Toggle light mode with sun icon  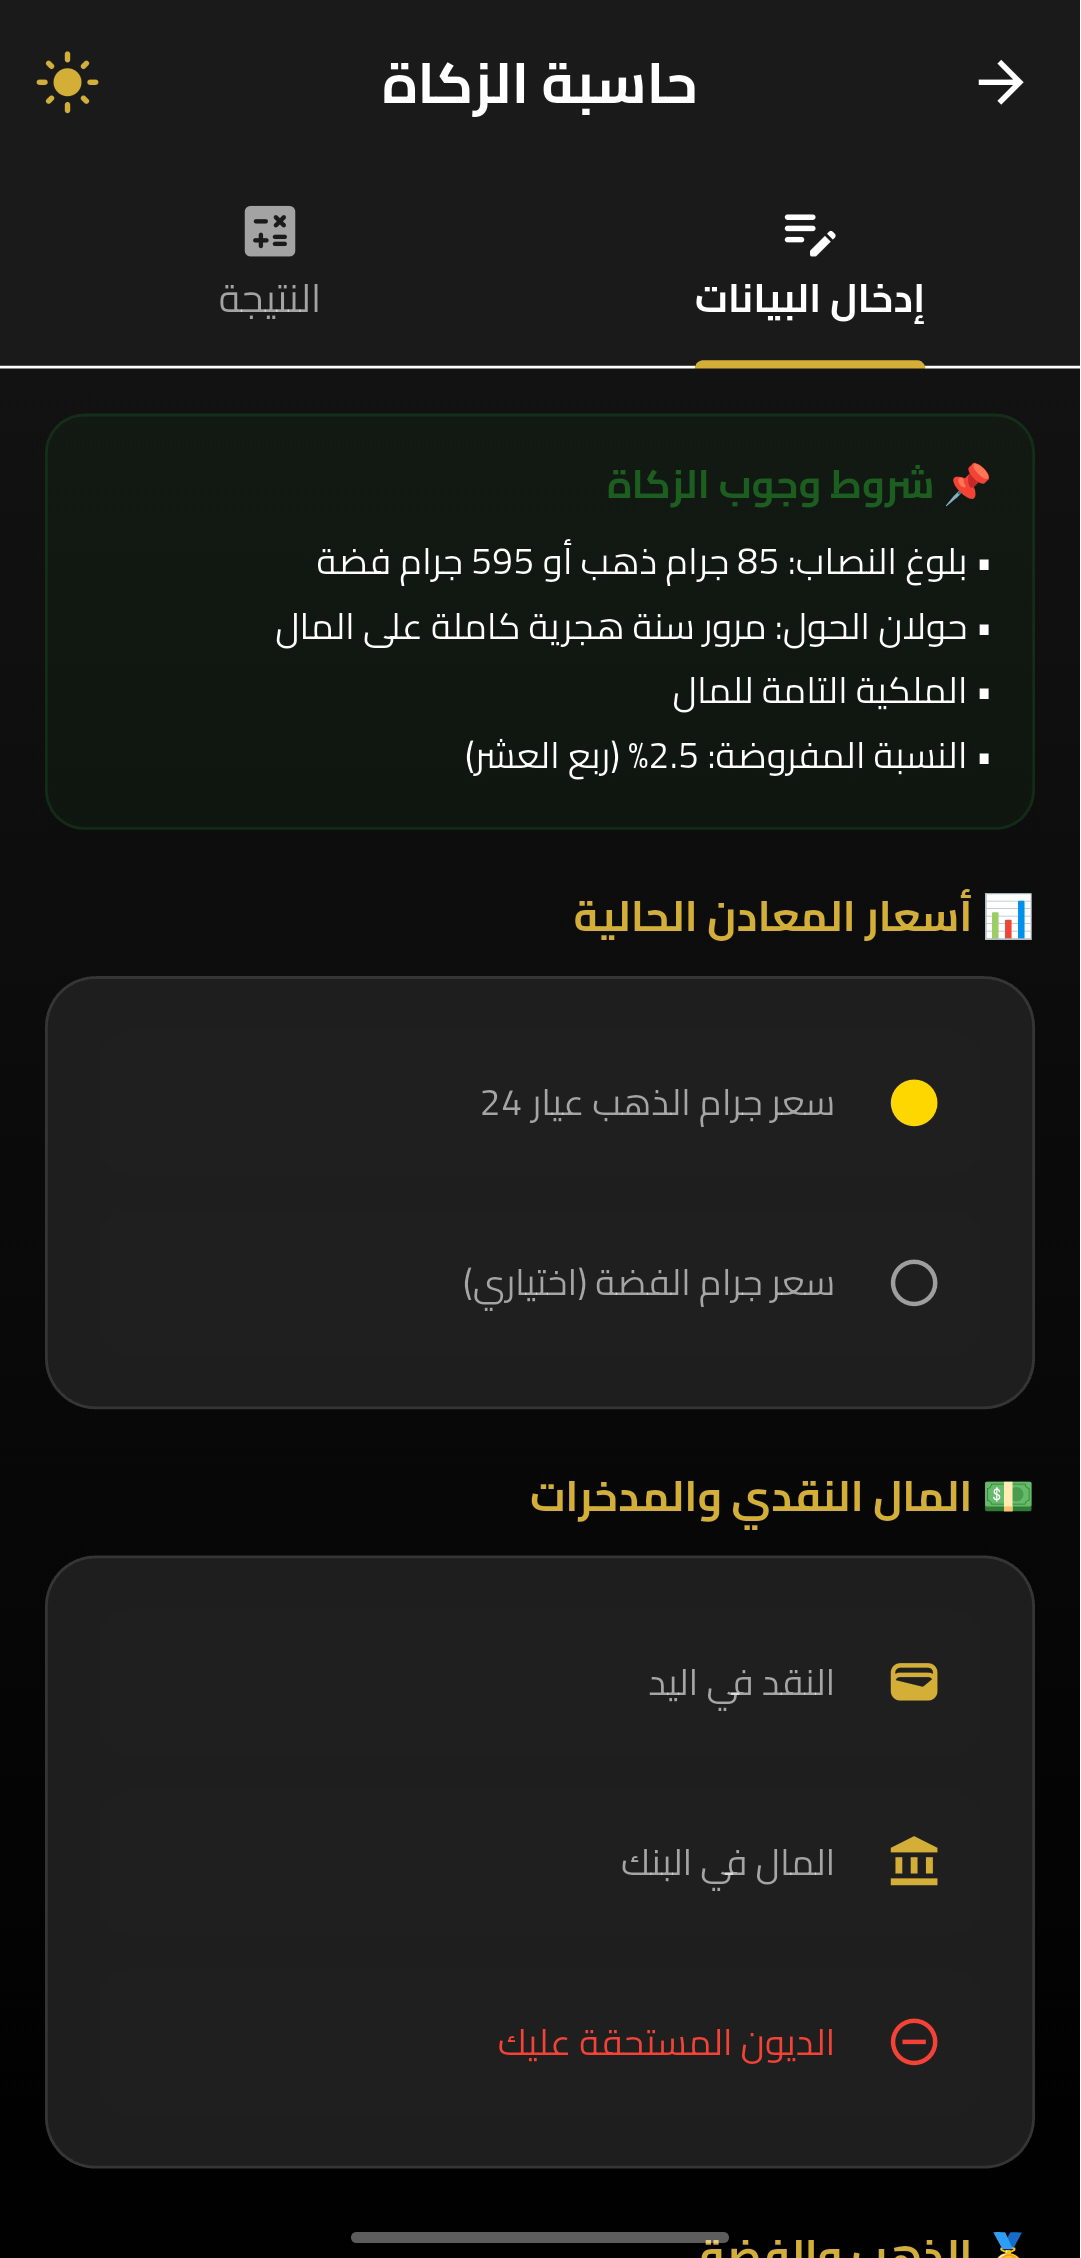click(x=68, y=83)
